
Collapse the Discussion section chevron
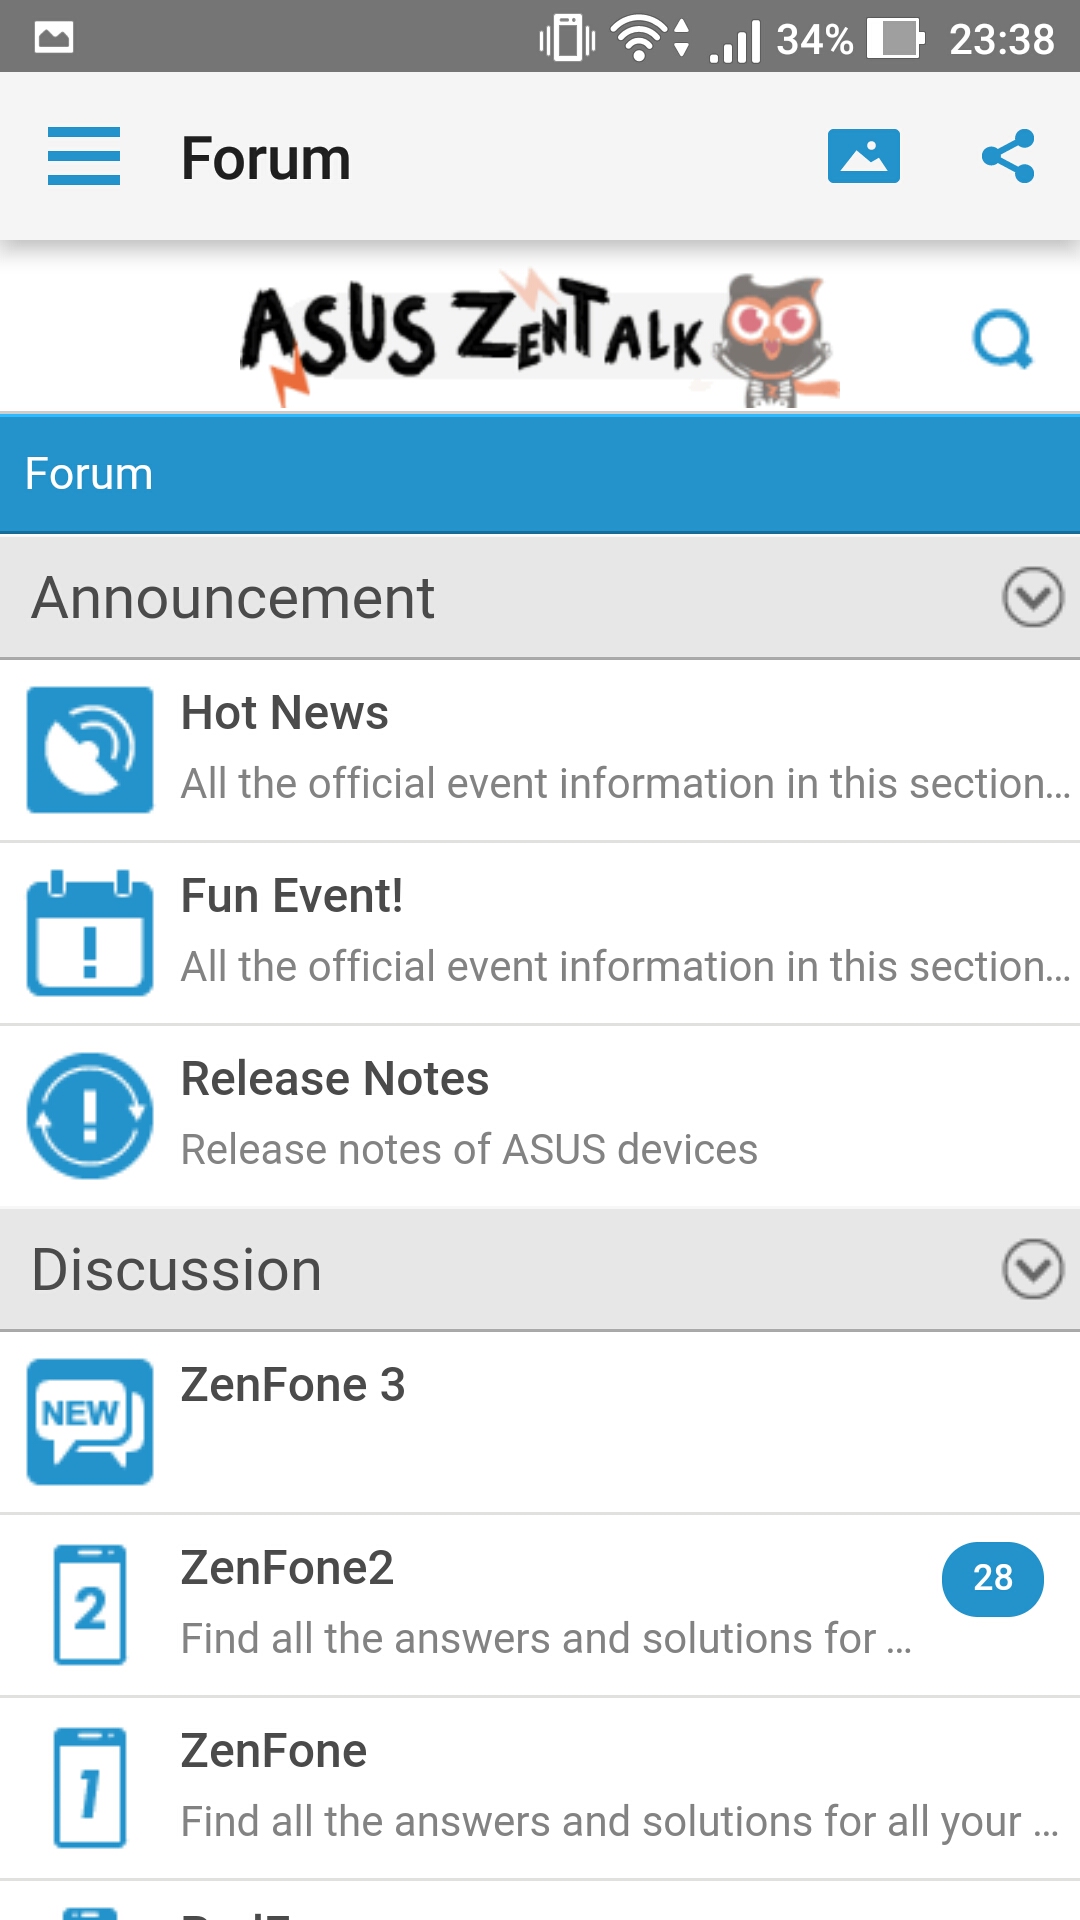click(1033, 1269)
